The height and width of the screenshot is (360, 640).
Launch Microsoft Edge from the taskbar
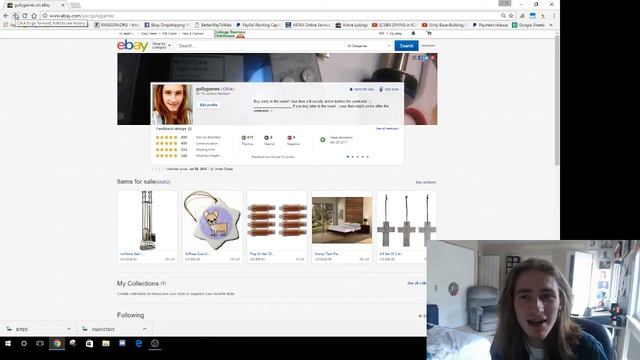(x=139, y=344)
